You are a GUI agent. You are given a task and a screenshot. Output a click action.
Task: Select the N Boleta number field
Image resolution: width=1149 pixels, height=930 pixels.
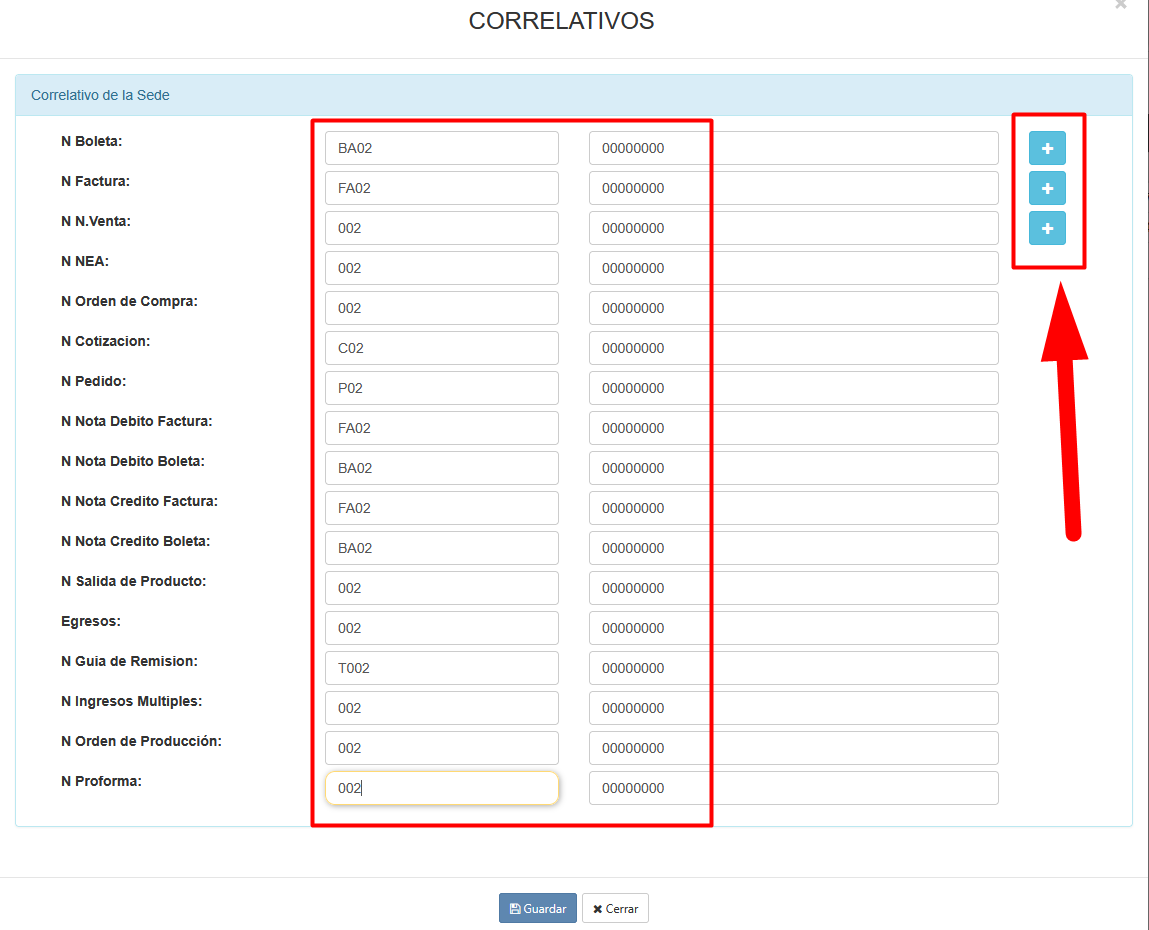pos(793,148)
